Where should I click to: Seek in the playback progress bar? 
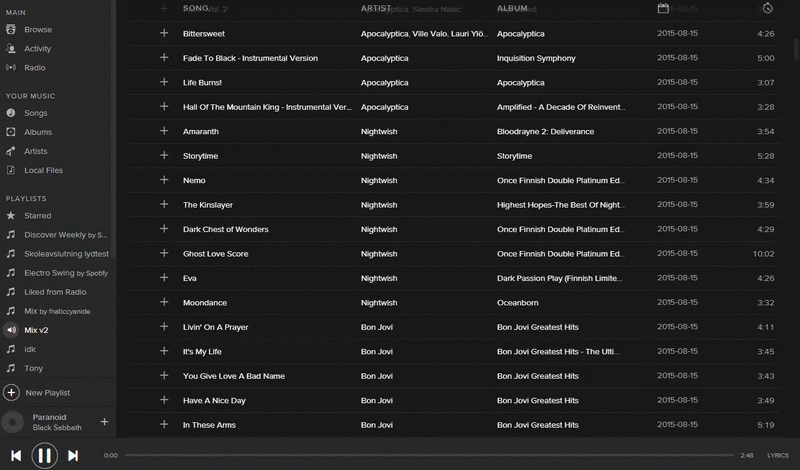(x=429, y=455)
